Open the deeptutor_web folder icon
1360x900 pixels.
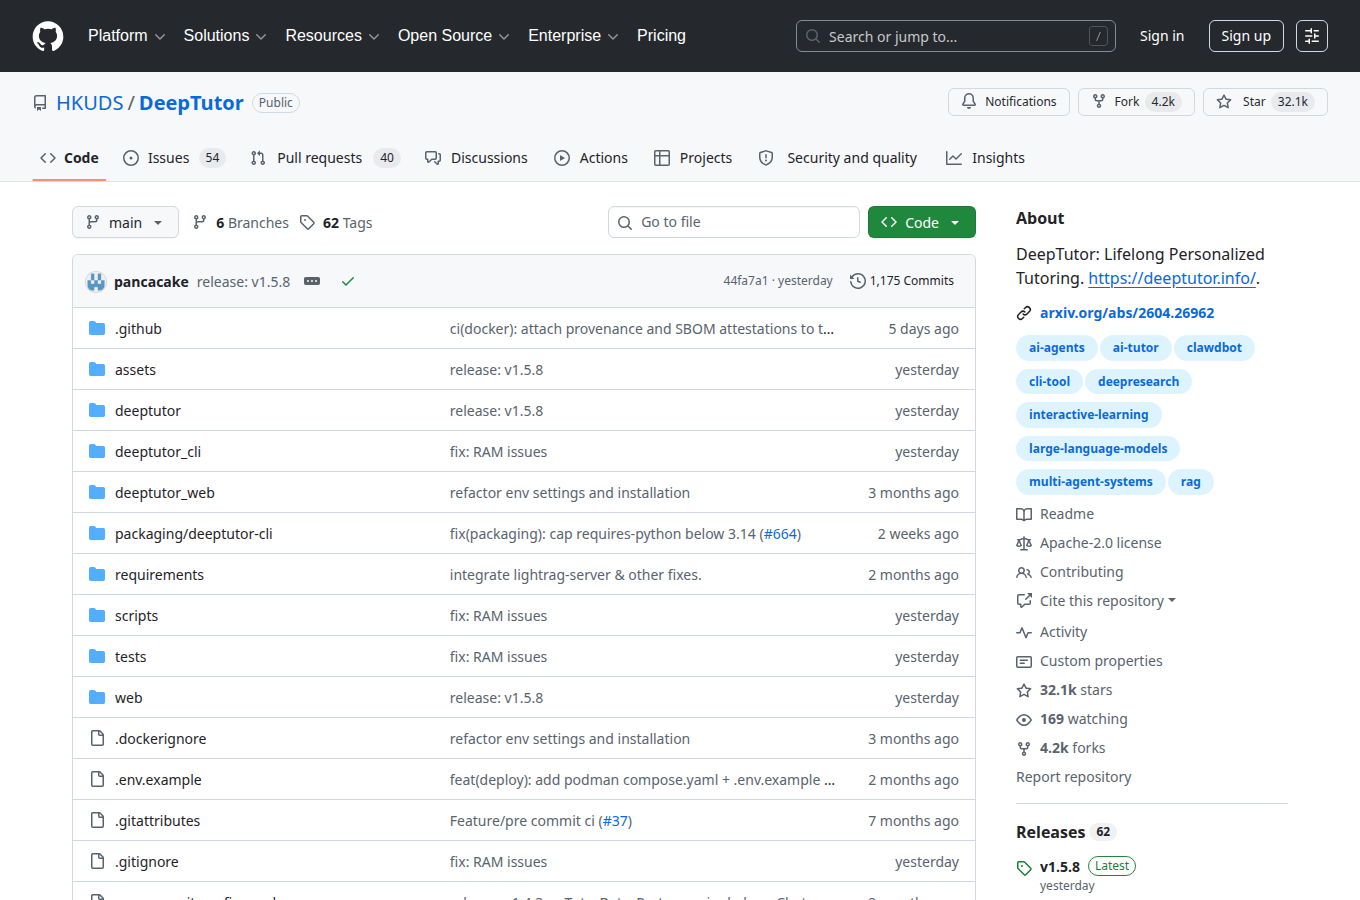tap(97, 492)
